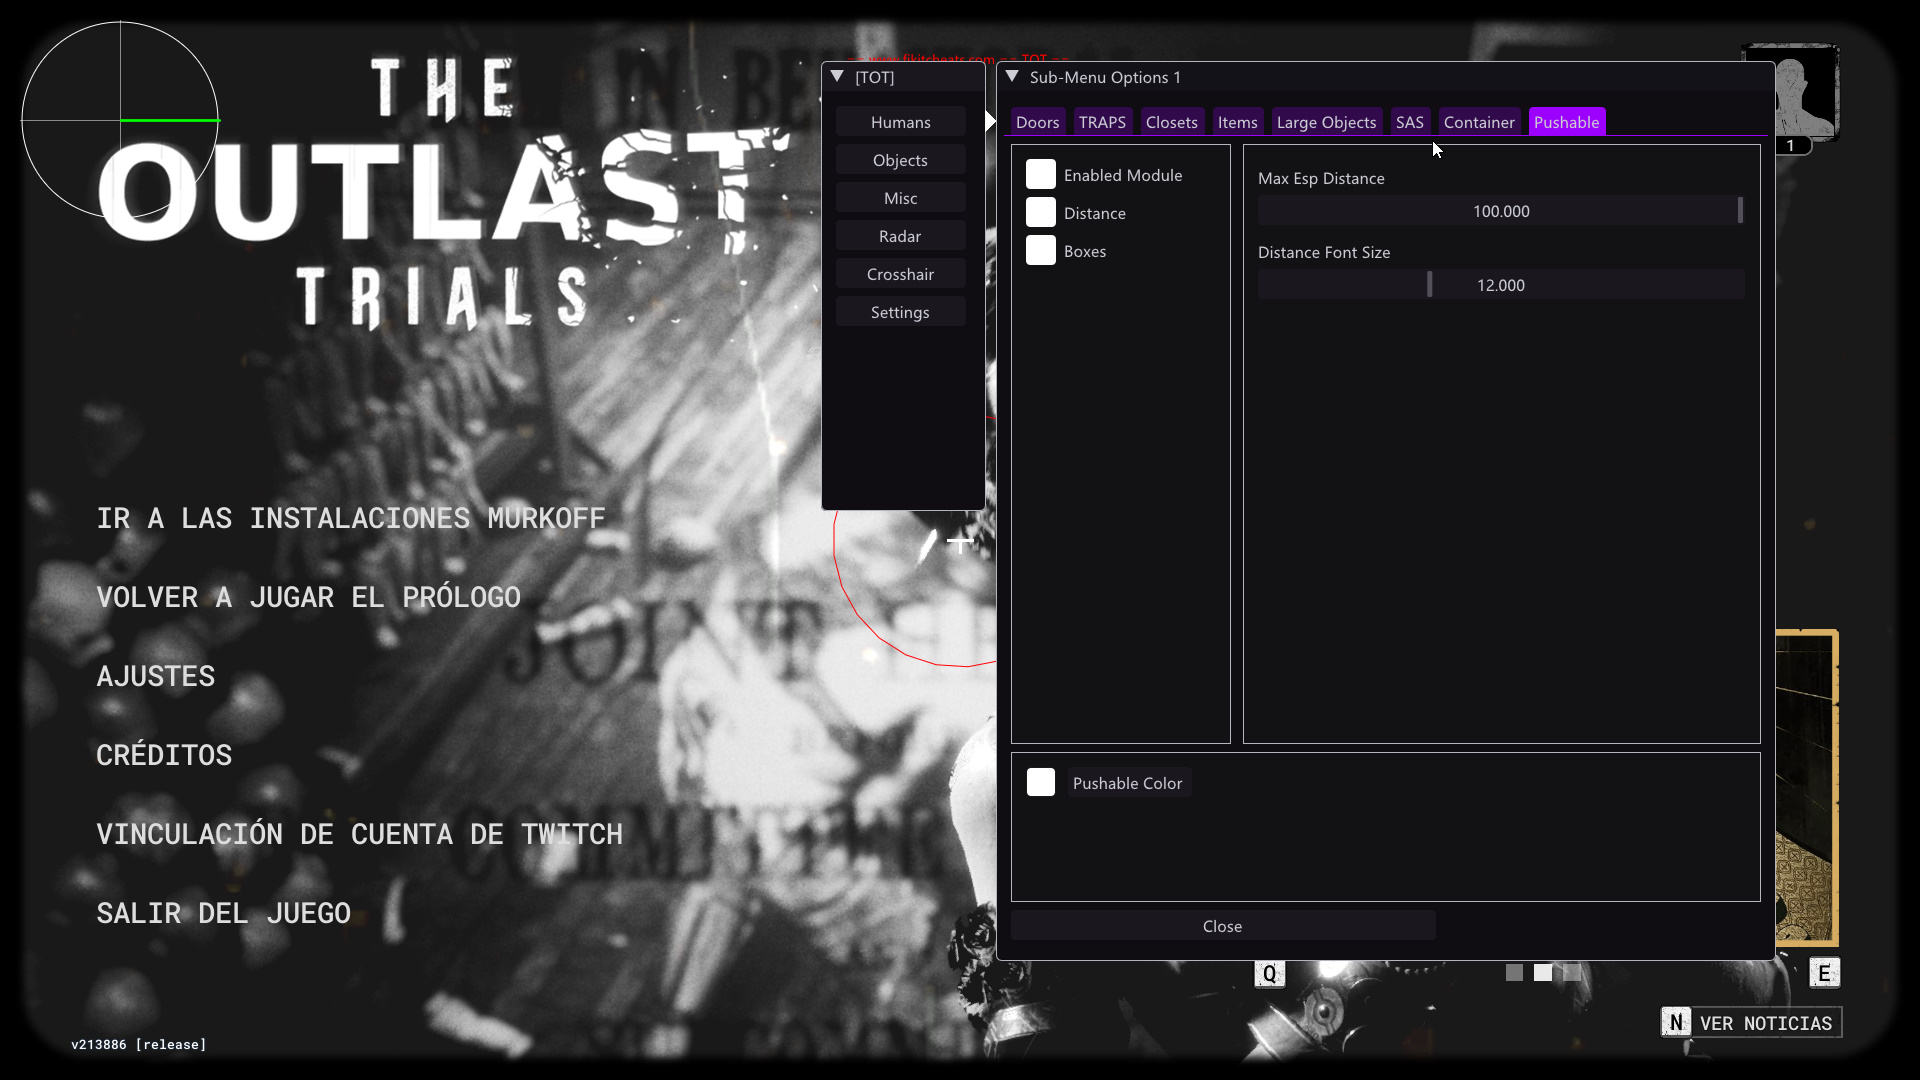Click the Max Esp Distance slider
Screen dimensions: 1920x1080
tap(1501, 211)
